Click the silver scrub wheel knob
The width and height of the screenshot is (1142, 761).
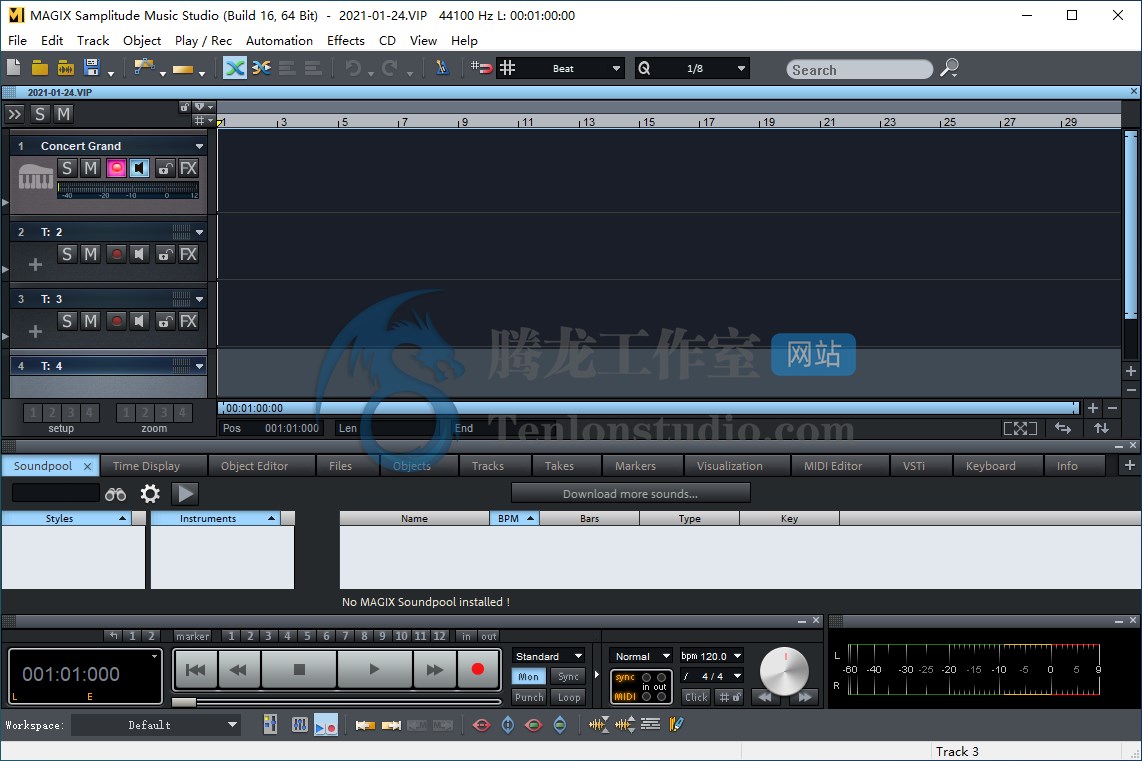(784, 671)
